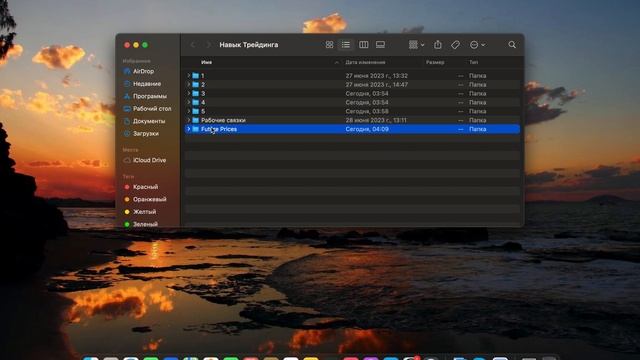
Task: Go forward with the right chevron
Action: click(x=208, y=44)
